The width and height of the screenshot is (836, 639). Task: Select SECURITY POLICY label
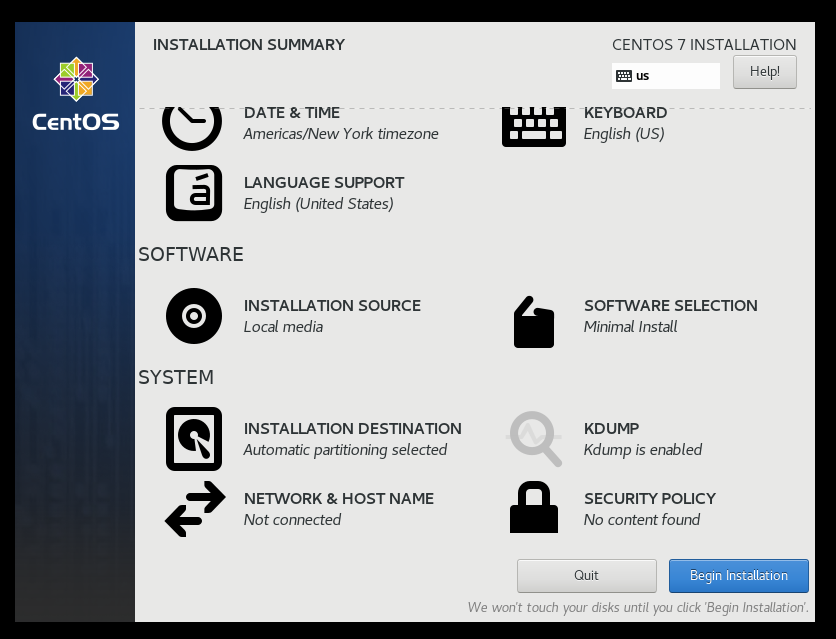click(x=650, y=498)
